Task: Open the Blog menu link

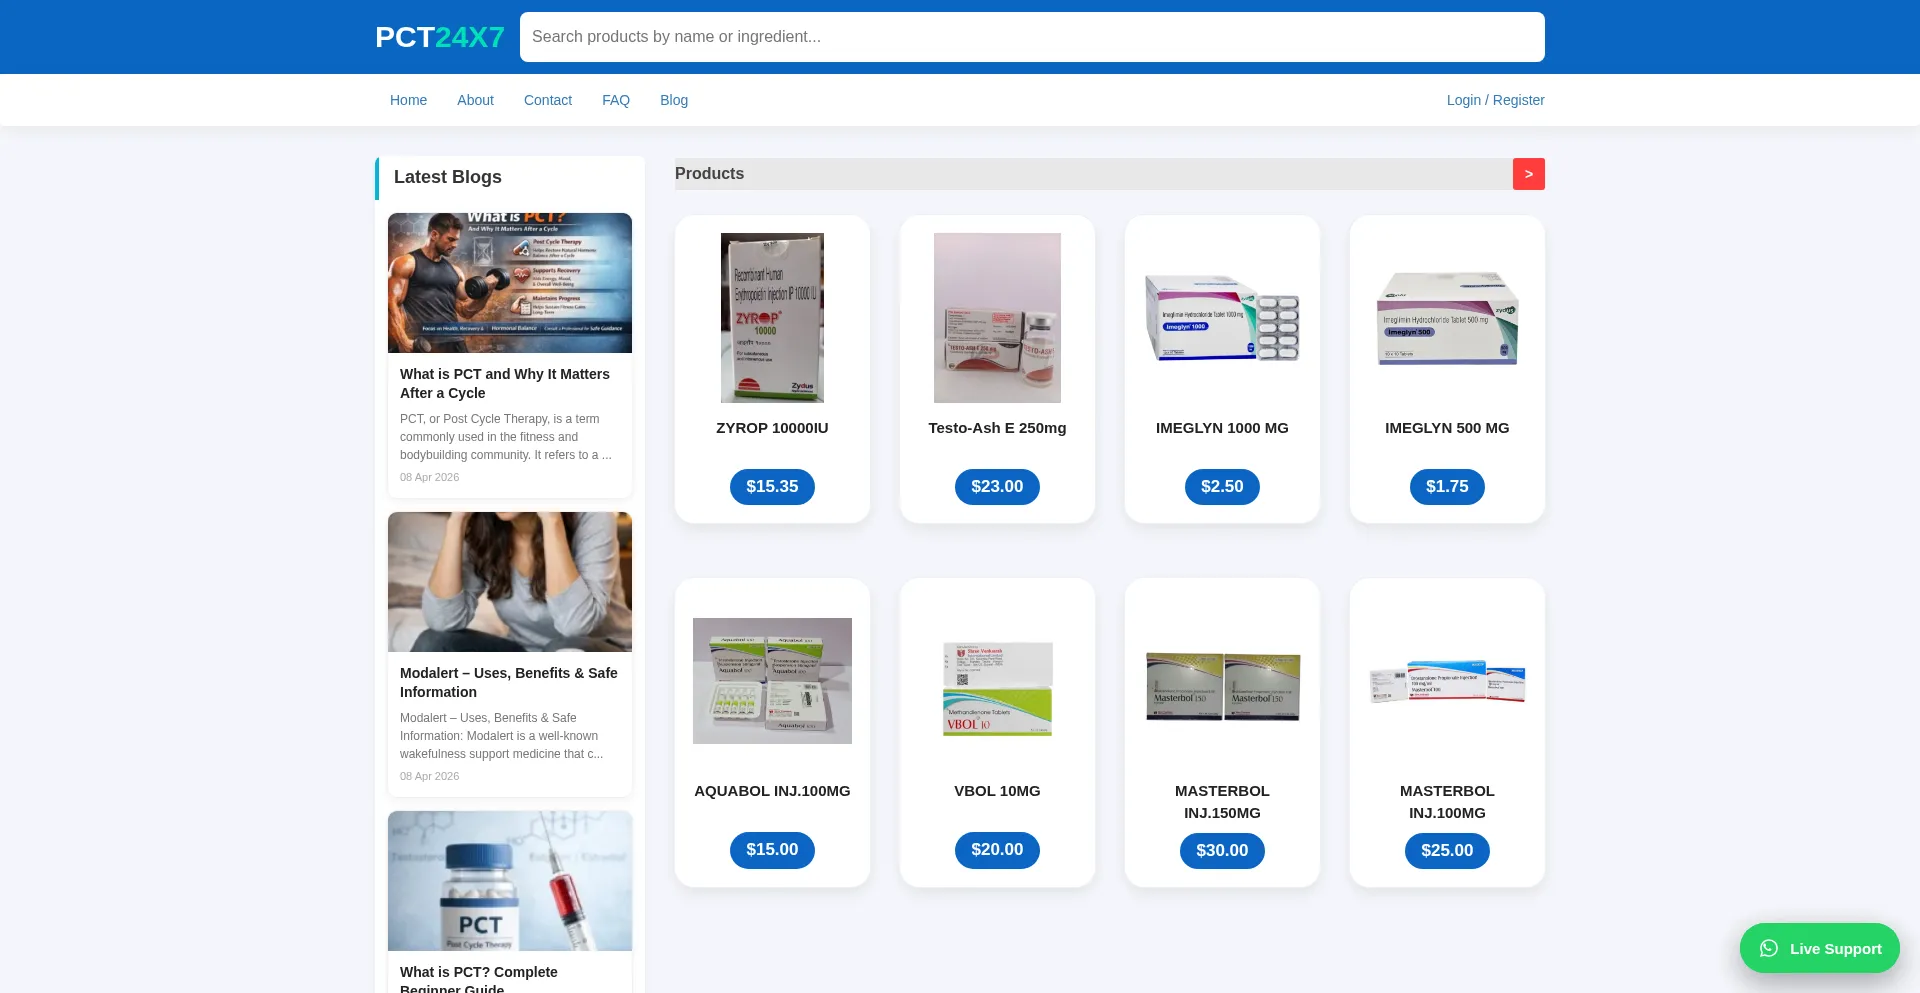Action: (x=674, y=100)
